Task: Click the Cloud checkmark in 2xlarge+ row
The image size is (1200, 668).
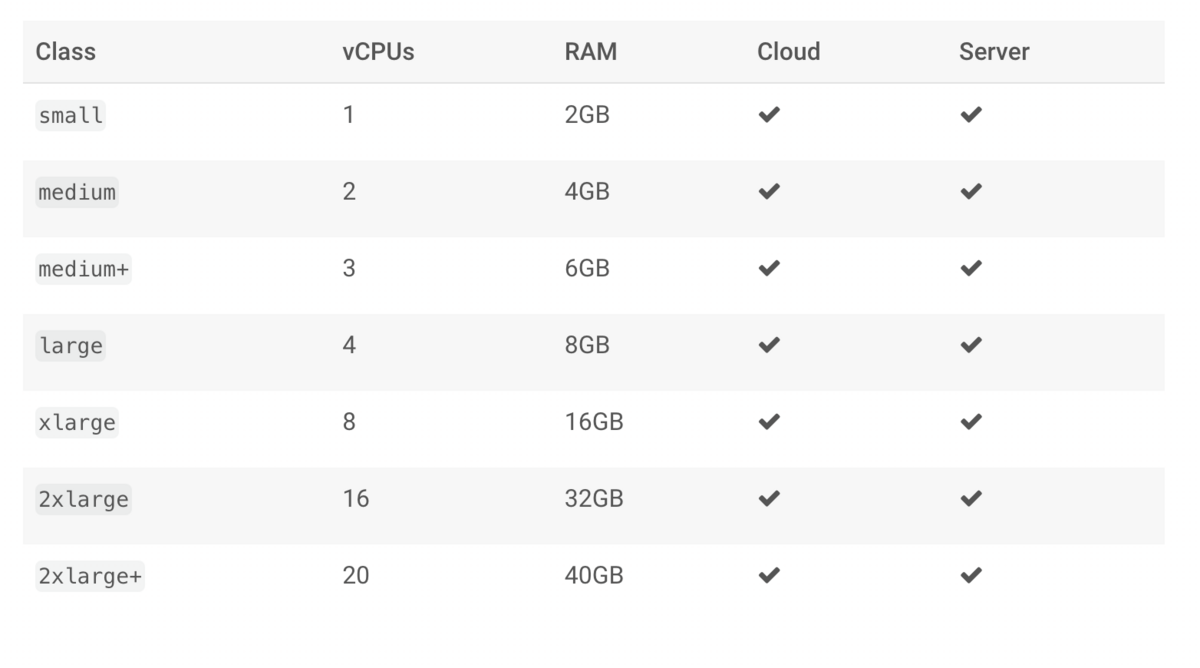Action: 768,576
